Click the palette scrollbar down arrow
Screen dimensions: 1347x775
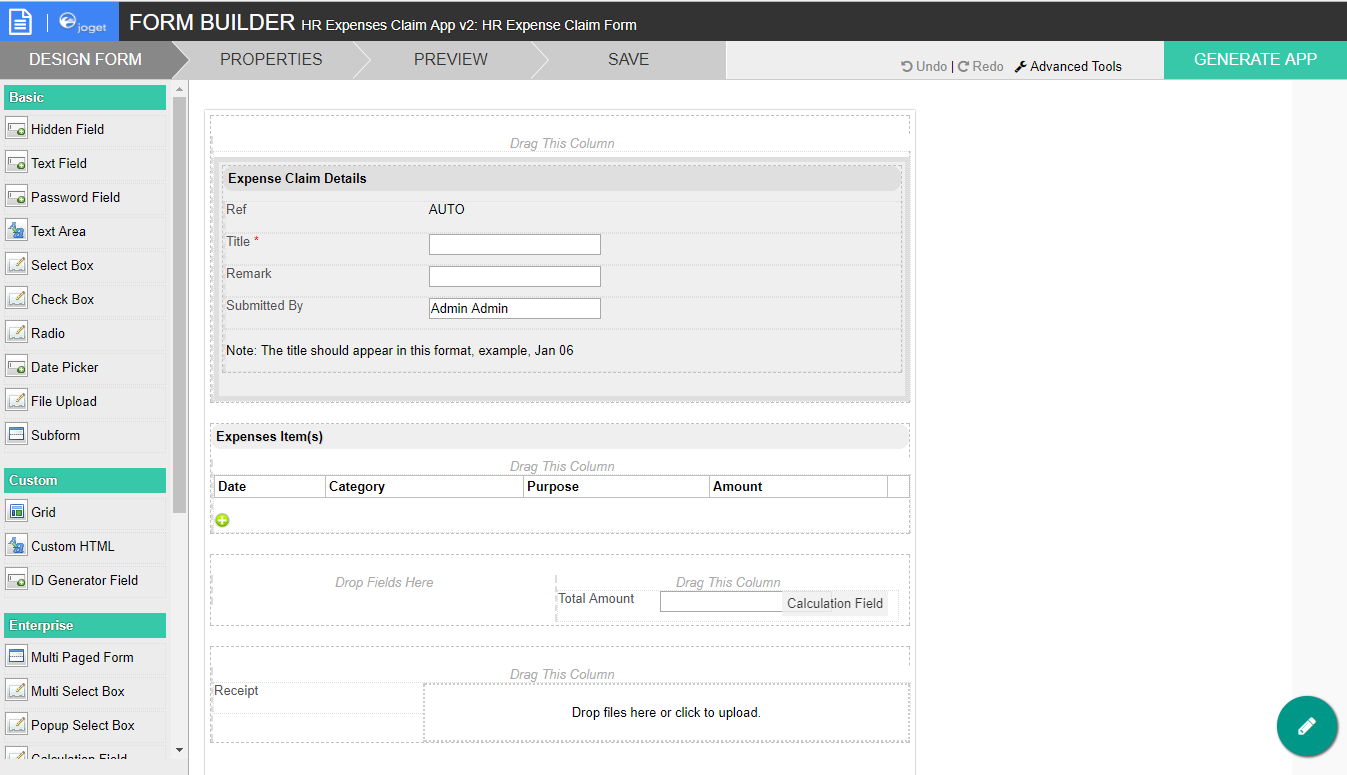(180, 749)
